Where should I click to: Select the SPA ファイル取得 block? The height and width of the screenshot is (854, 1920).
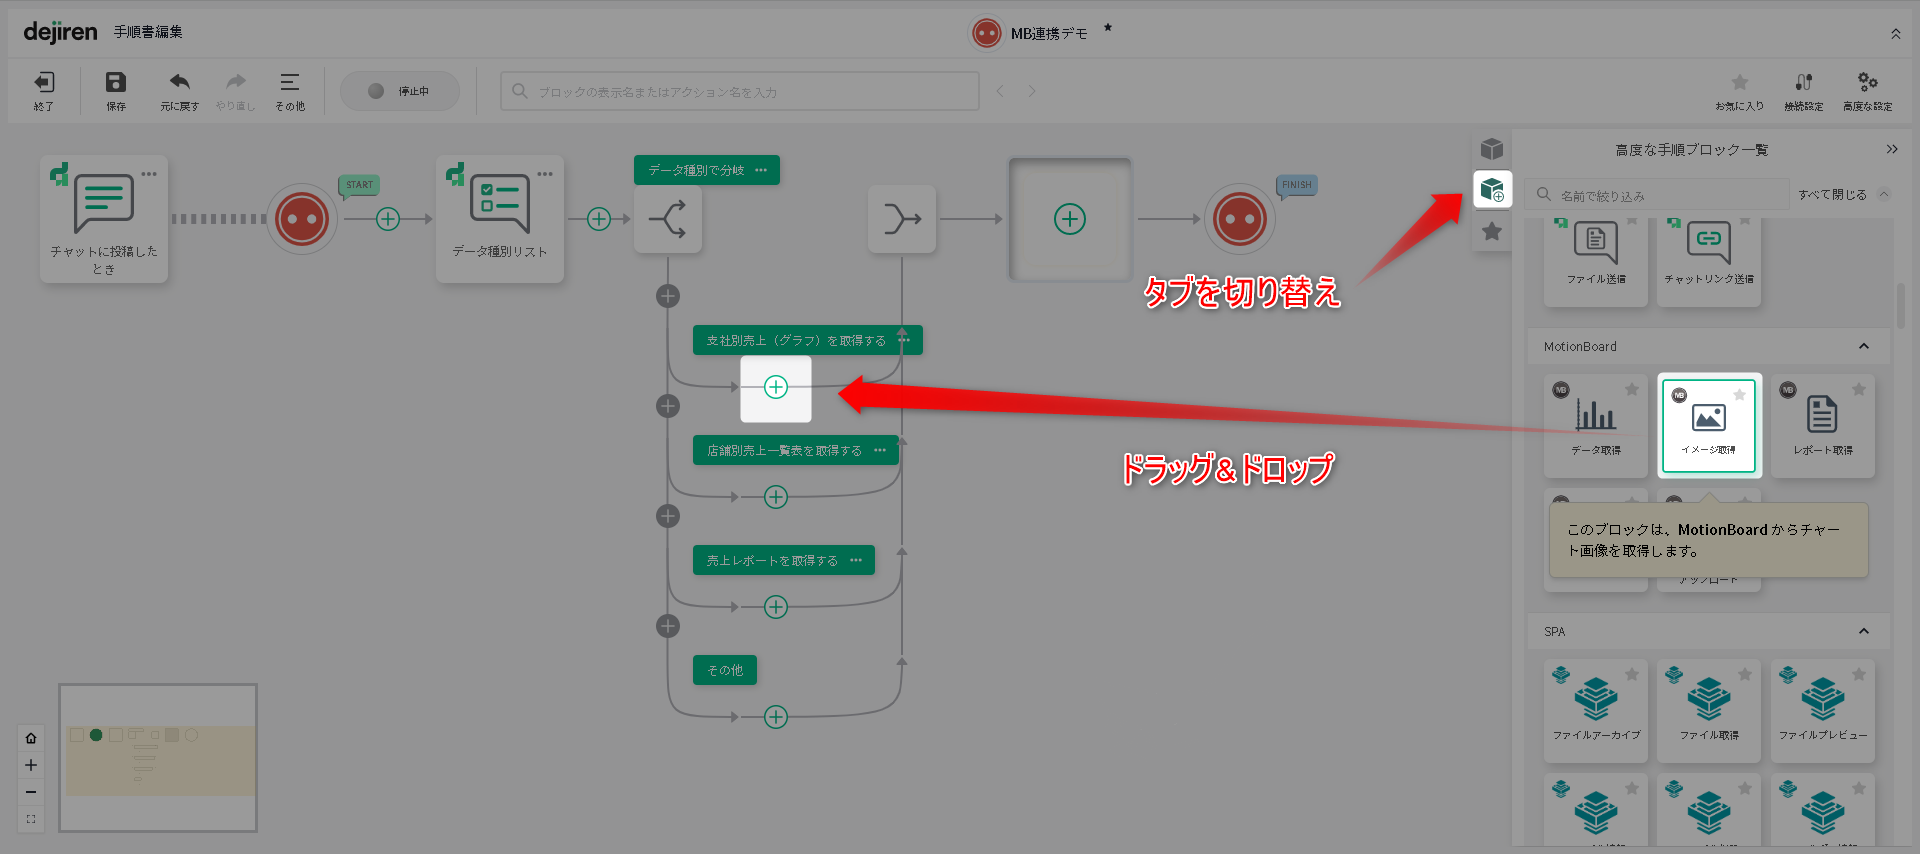point(1709,710)
